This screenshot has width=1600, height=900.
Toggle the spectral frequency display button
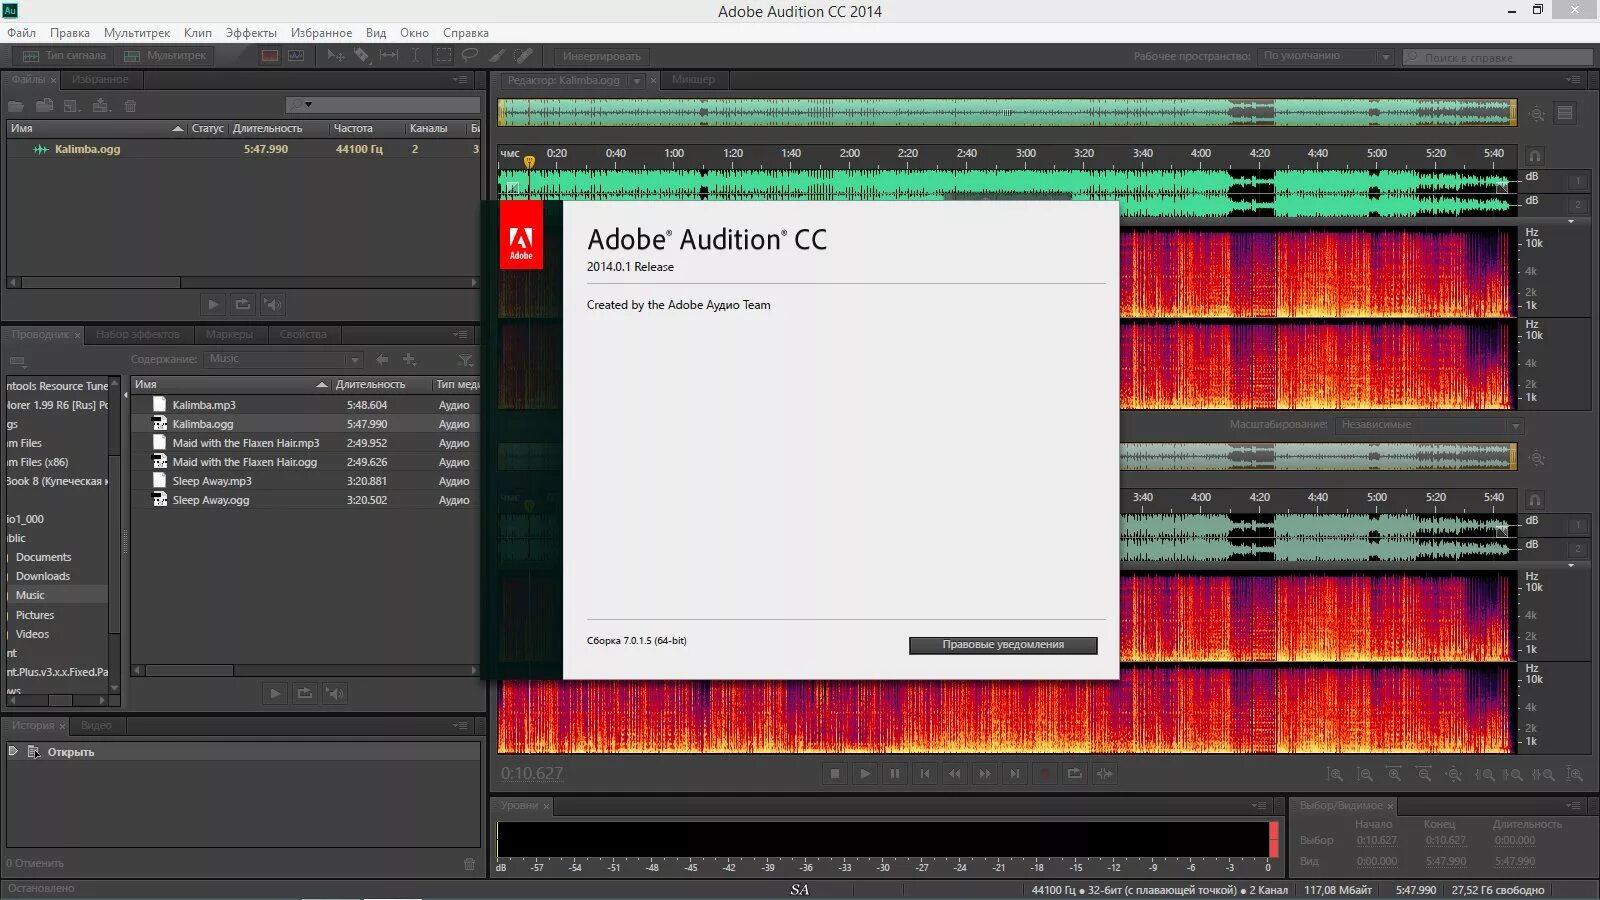coord(270,56)
